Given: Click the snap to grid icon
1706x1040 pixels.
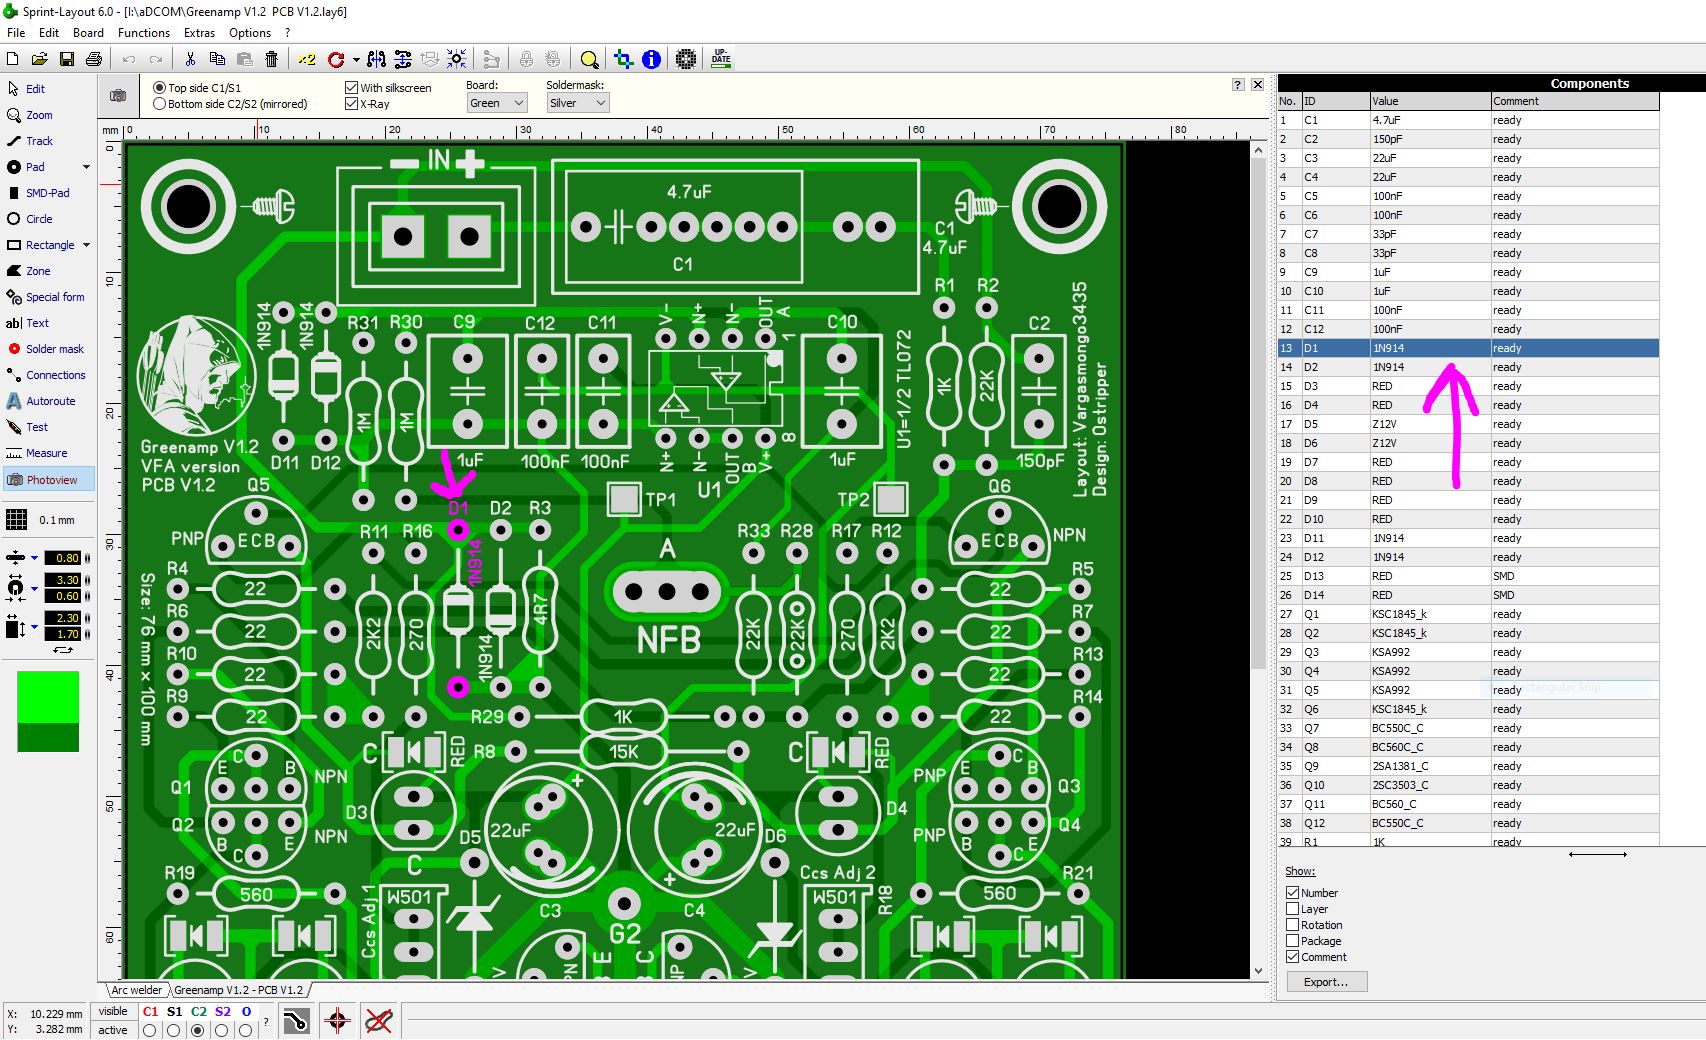Looking at the screenshot, I should point(457,59).
